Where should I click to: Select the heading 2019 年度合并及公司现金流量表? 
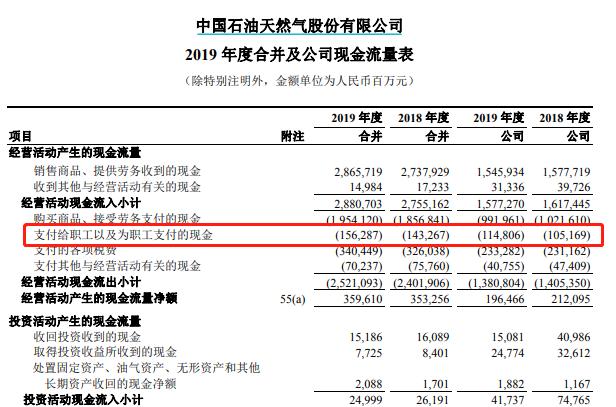pos(299,55)
